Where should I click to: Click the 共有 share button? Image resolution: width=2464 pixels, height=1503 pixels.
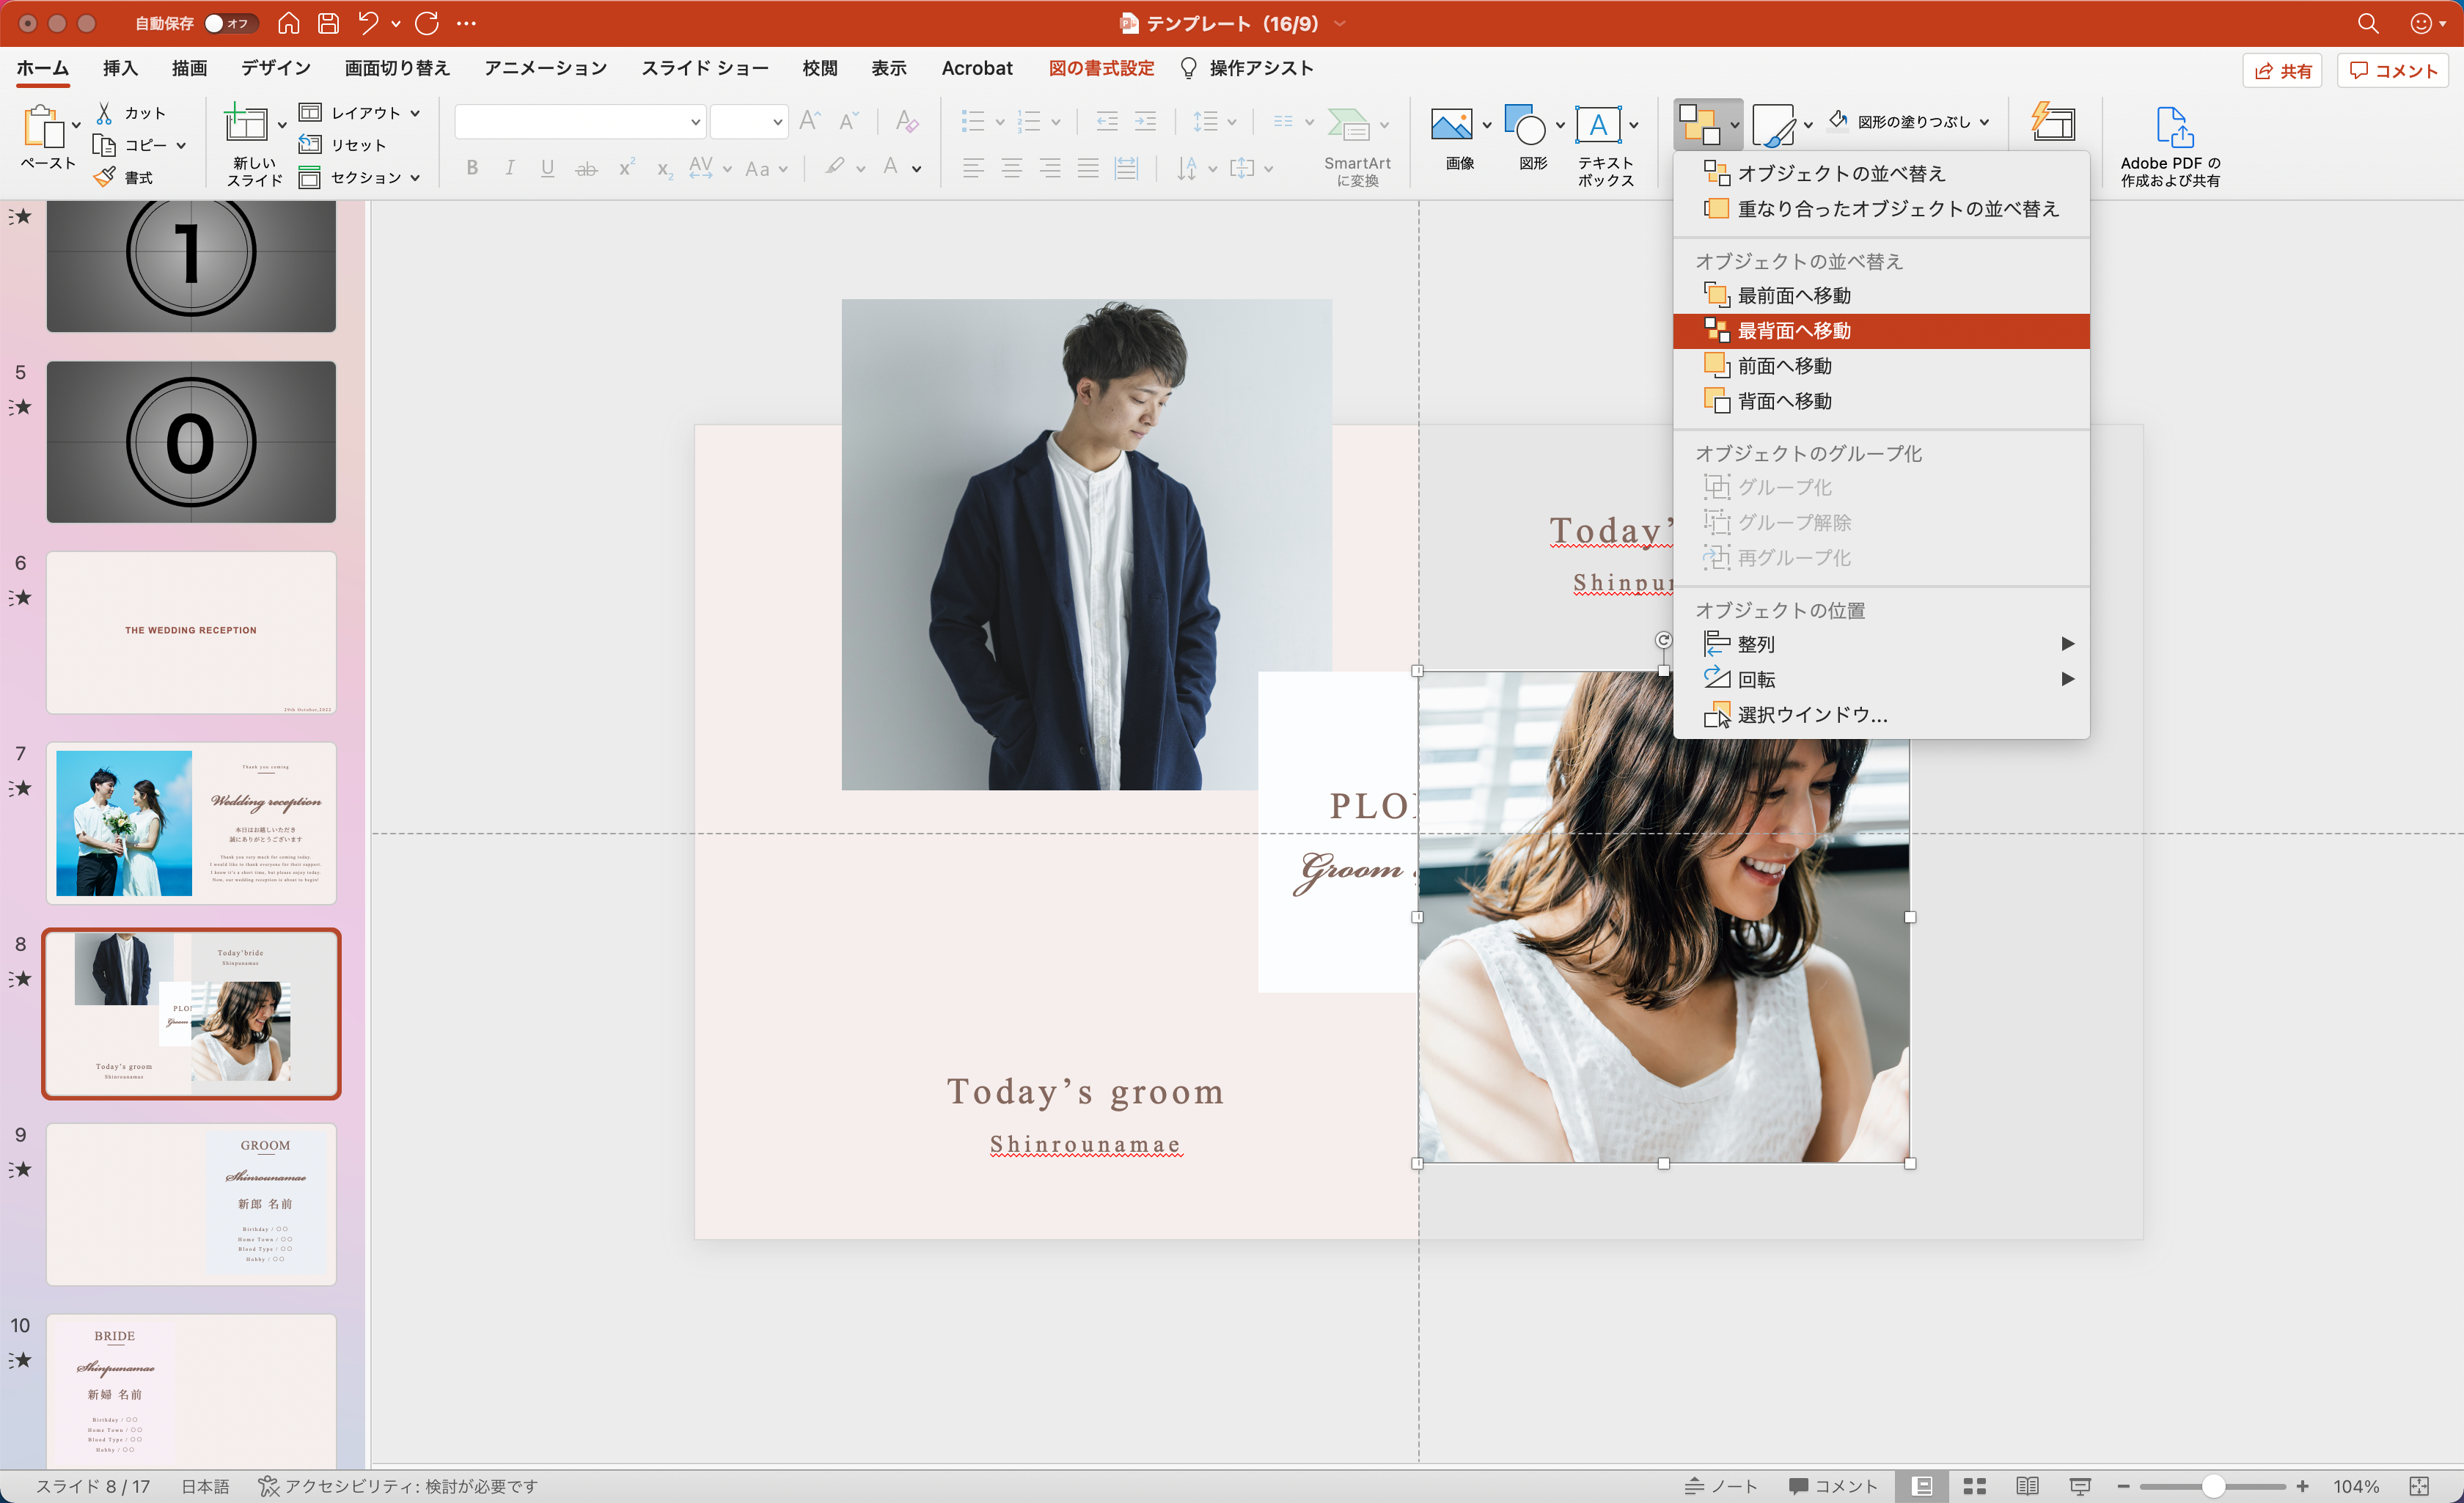click(x=2283, y=70)
